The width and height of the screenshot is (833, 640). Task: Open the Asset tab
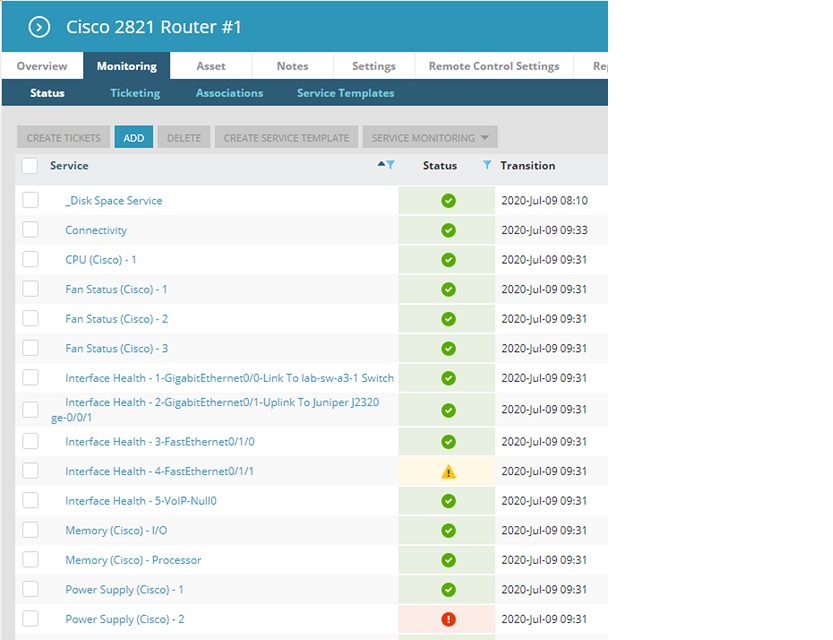tap(211, 66)
